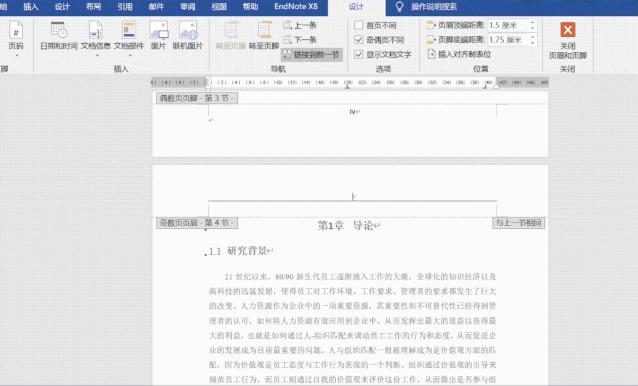Increase 页眉顶端距离 with the up arrow
The image size is (638, 386).
click(x=533, y=23)
